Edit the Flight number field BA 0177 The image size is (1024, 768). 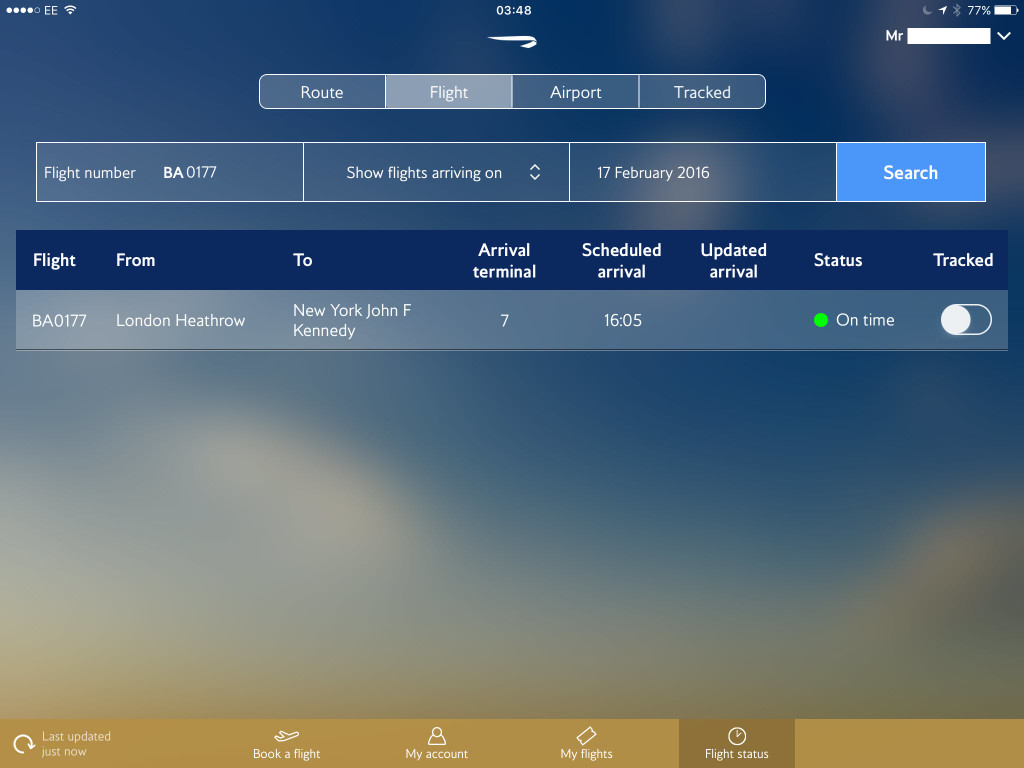click(170, 172)
